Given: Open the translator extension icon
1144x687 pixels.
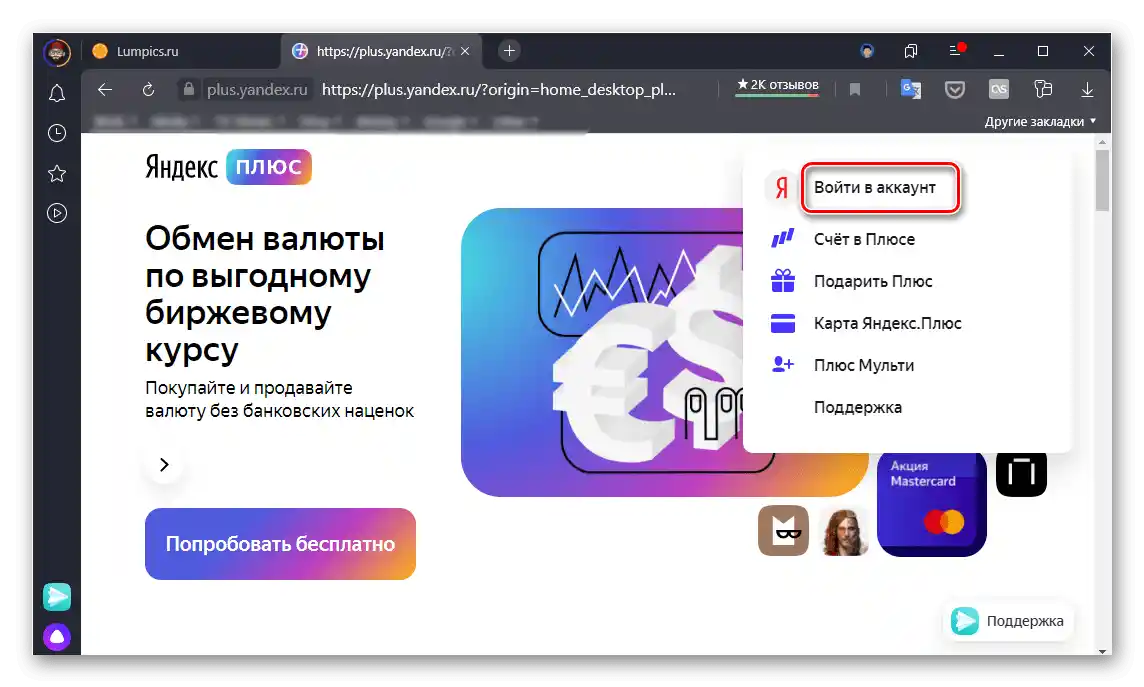Looking at the screenshot, I should coord(911,89).
